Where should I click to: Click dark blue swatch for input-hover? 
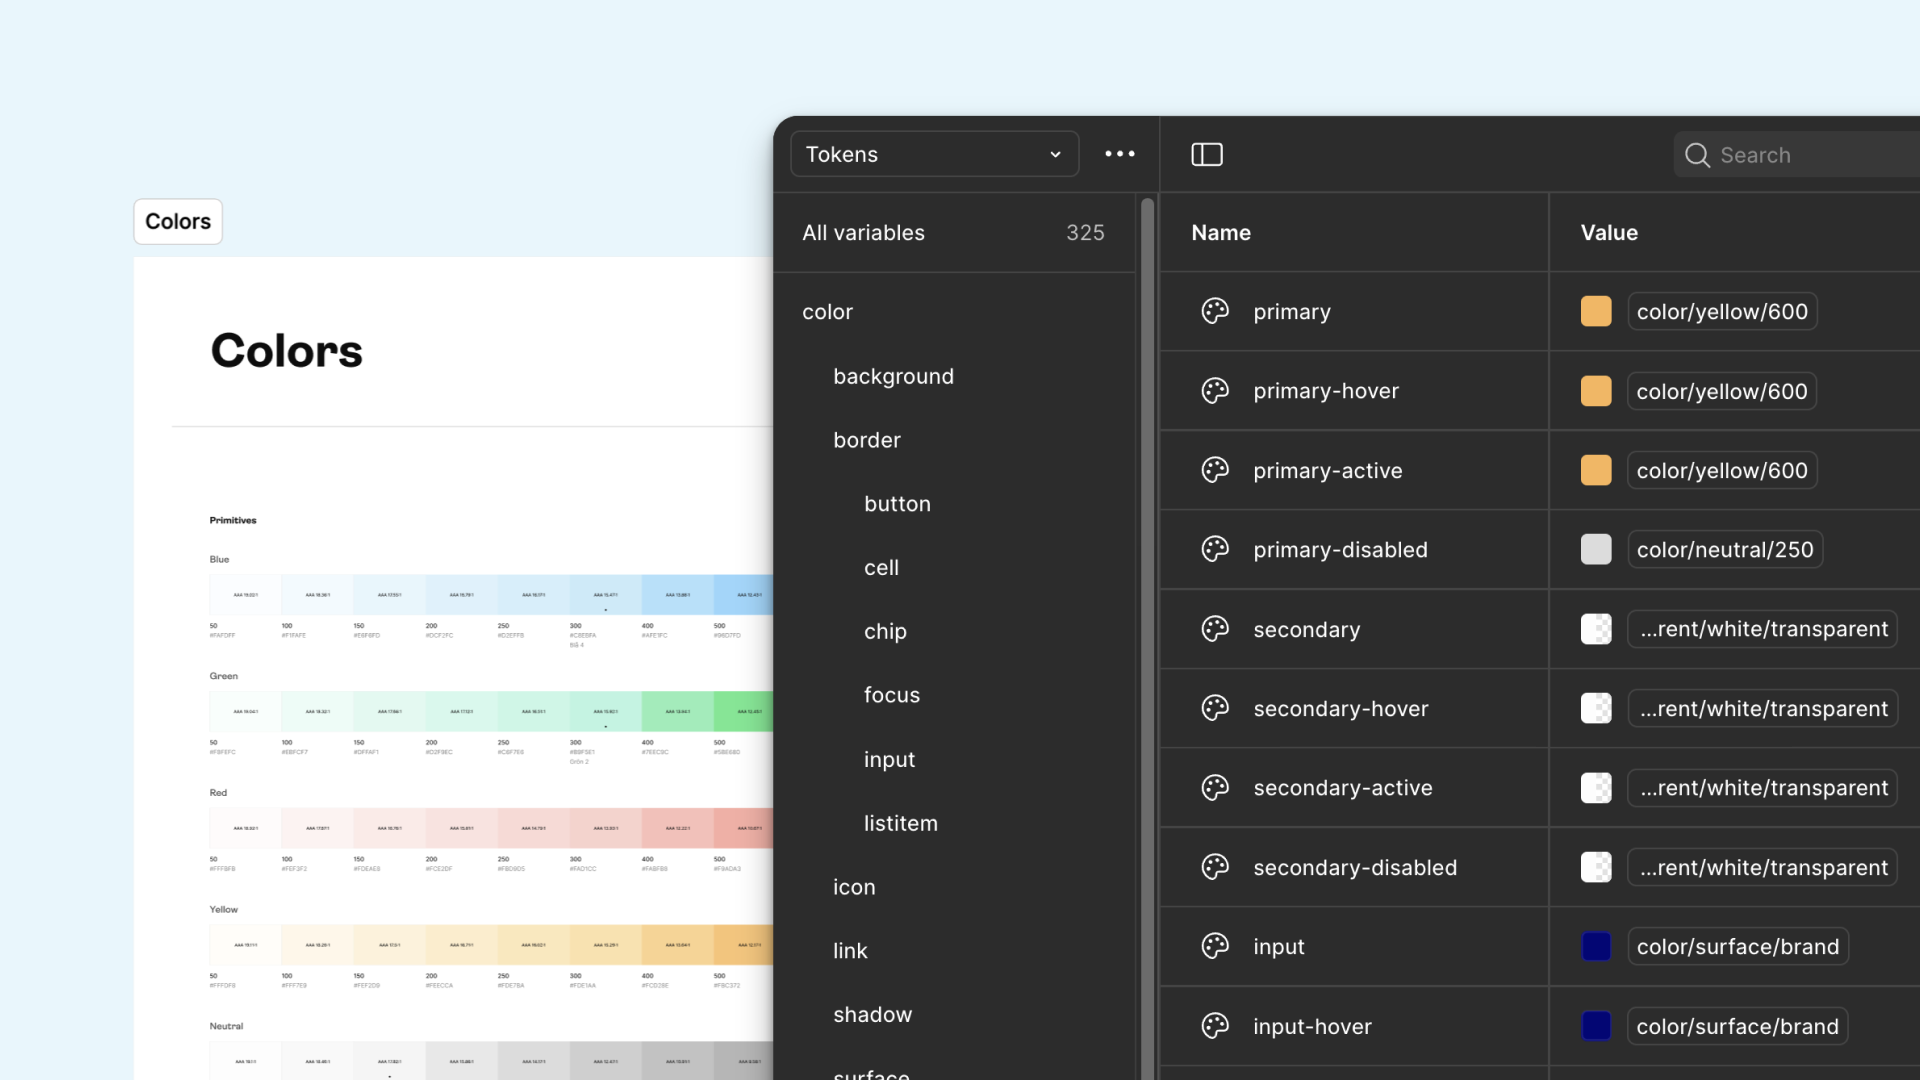[x=1595, y=1026]
